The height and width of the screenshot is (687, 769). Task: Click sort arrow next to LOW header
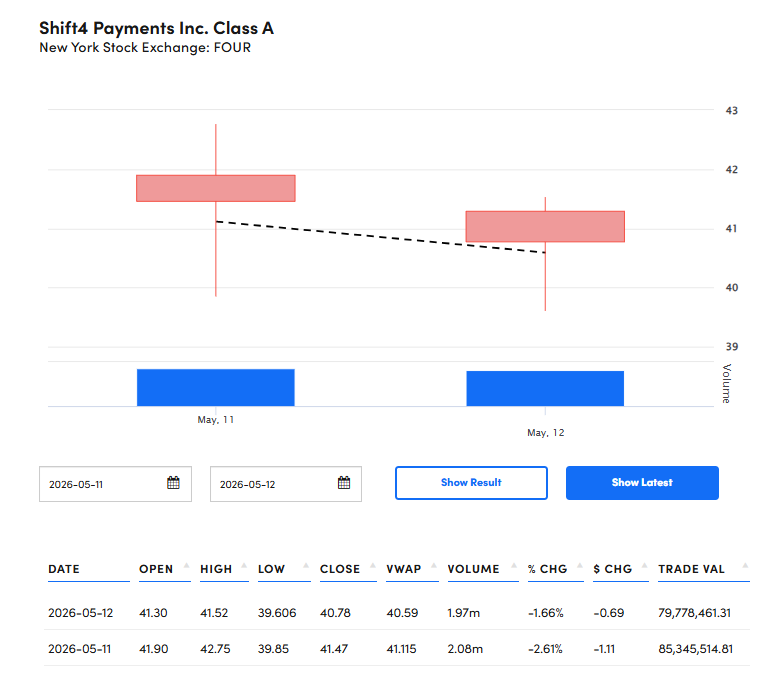(x=306, y=565)
